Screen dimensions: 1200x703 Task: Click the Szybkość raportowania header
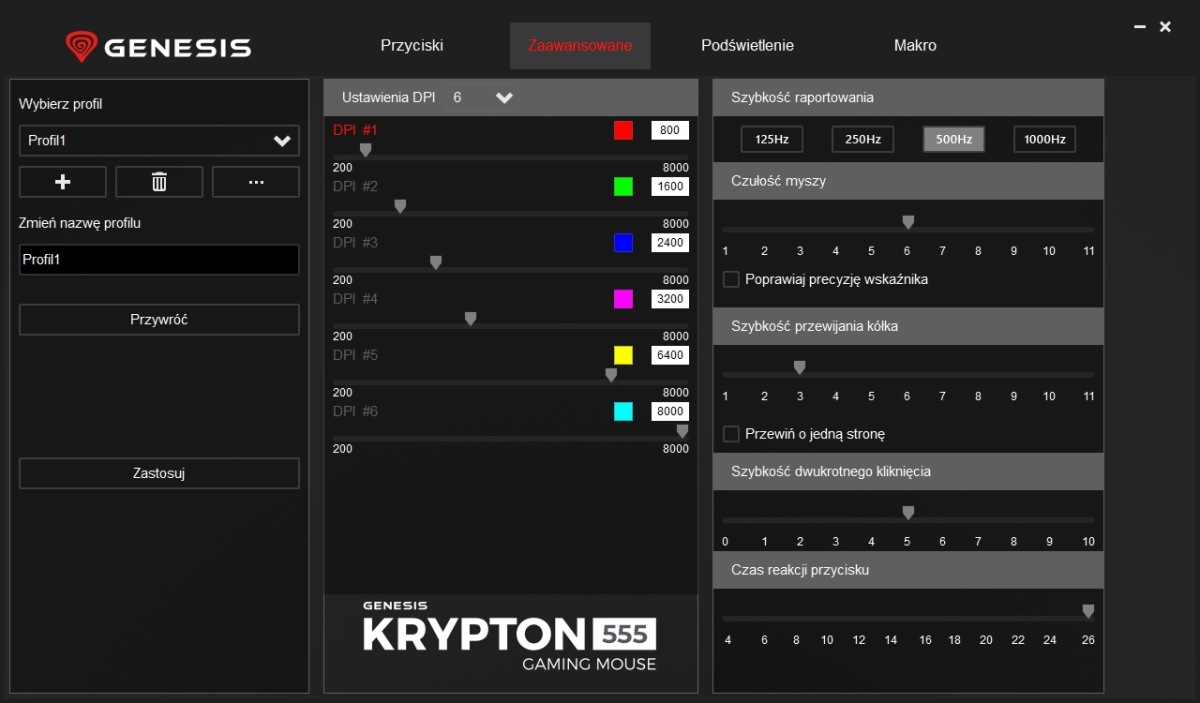point(908,98)
